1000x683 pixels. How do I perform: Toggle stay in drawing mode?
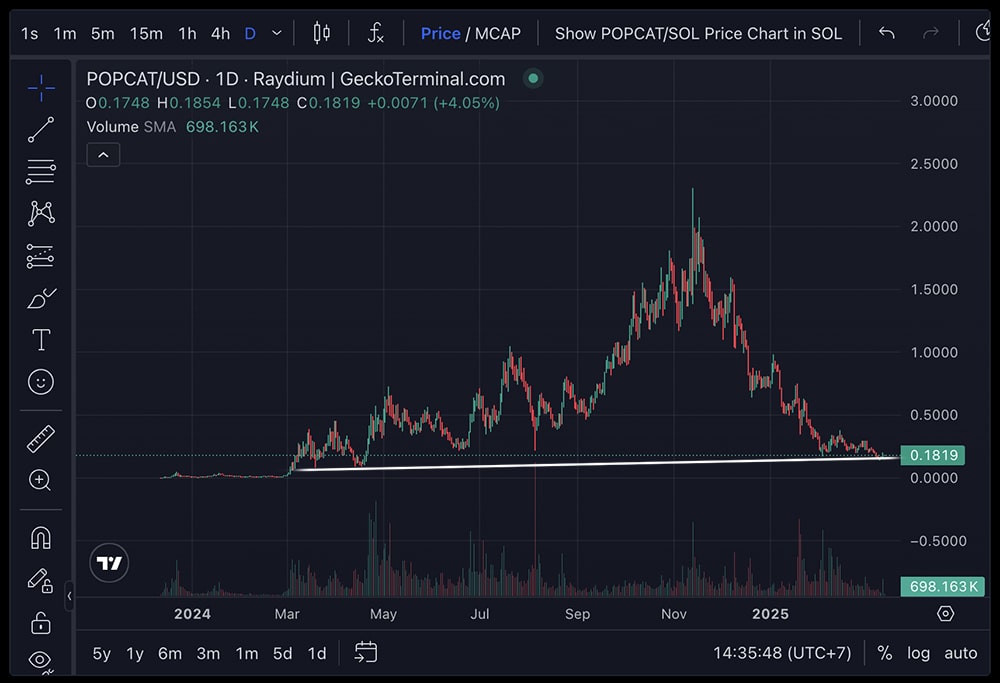click(x=41, y=580)
